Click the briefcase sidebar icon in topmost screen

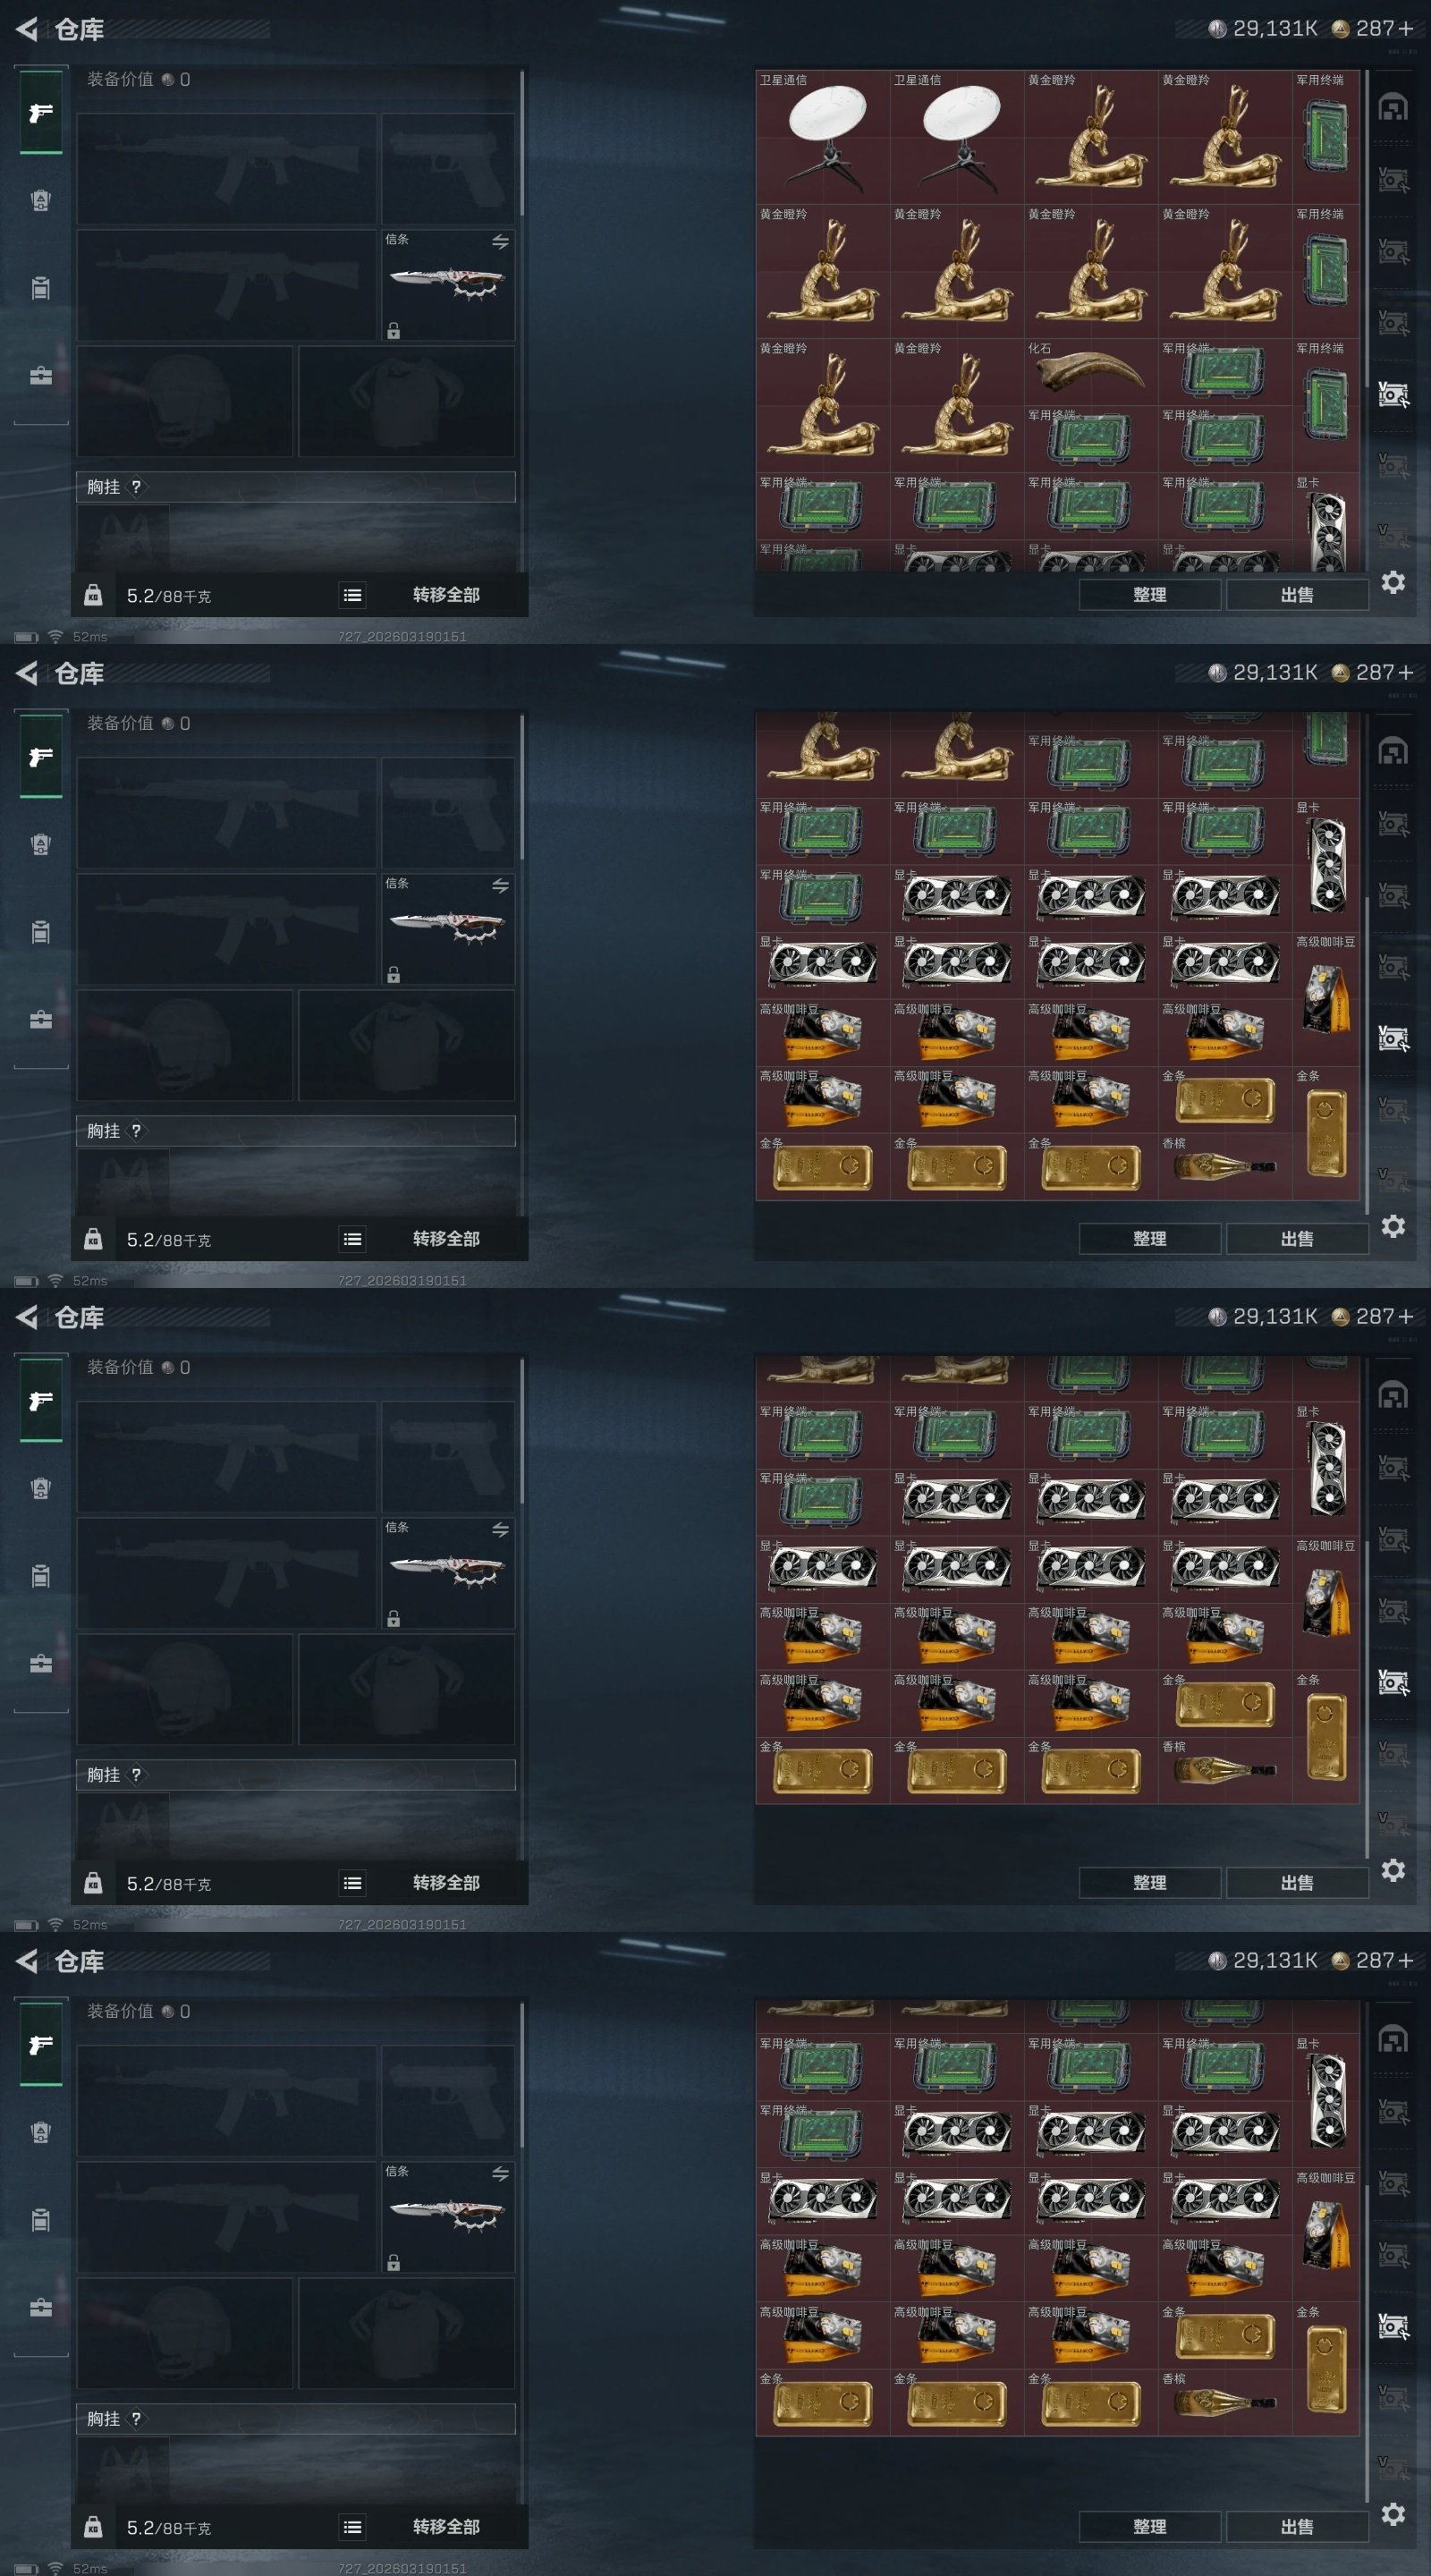41,376
